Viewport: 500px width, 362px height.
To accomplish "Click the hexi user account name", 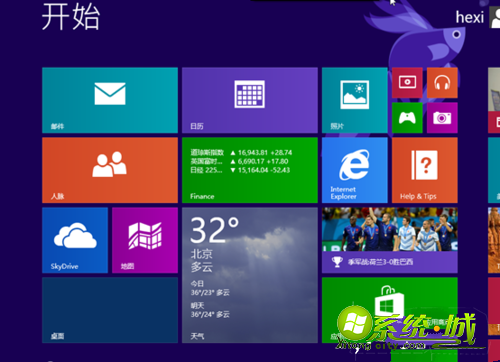I will coord(469,17).
